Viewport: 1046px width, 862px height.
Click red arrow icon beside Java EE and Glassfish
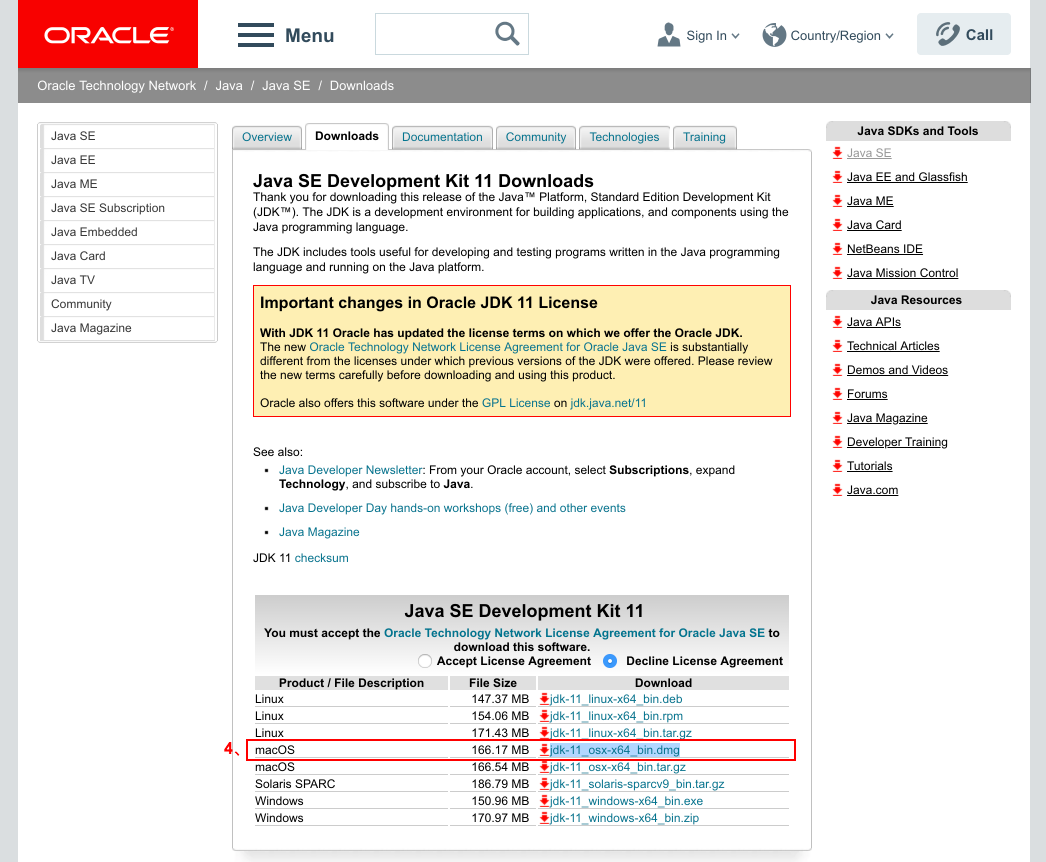(x=837, y=177)
